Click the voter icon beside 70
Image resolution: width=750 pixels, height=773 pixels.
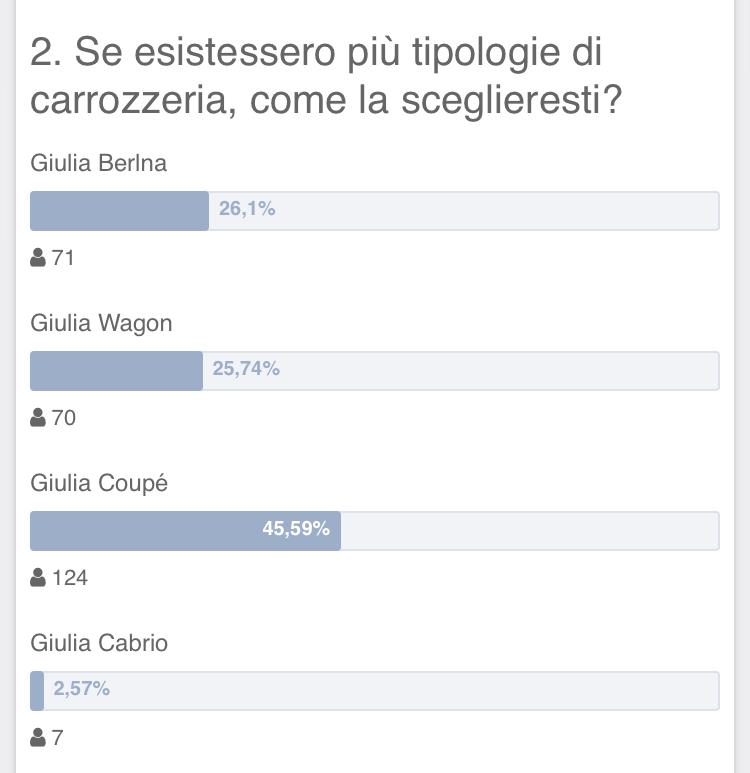coord(38,418)
